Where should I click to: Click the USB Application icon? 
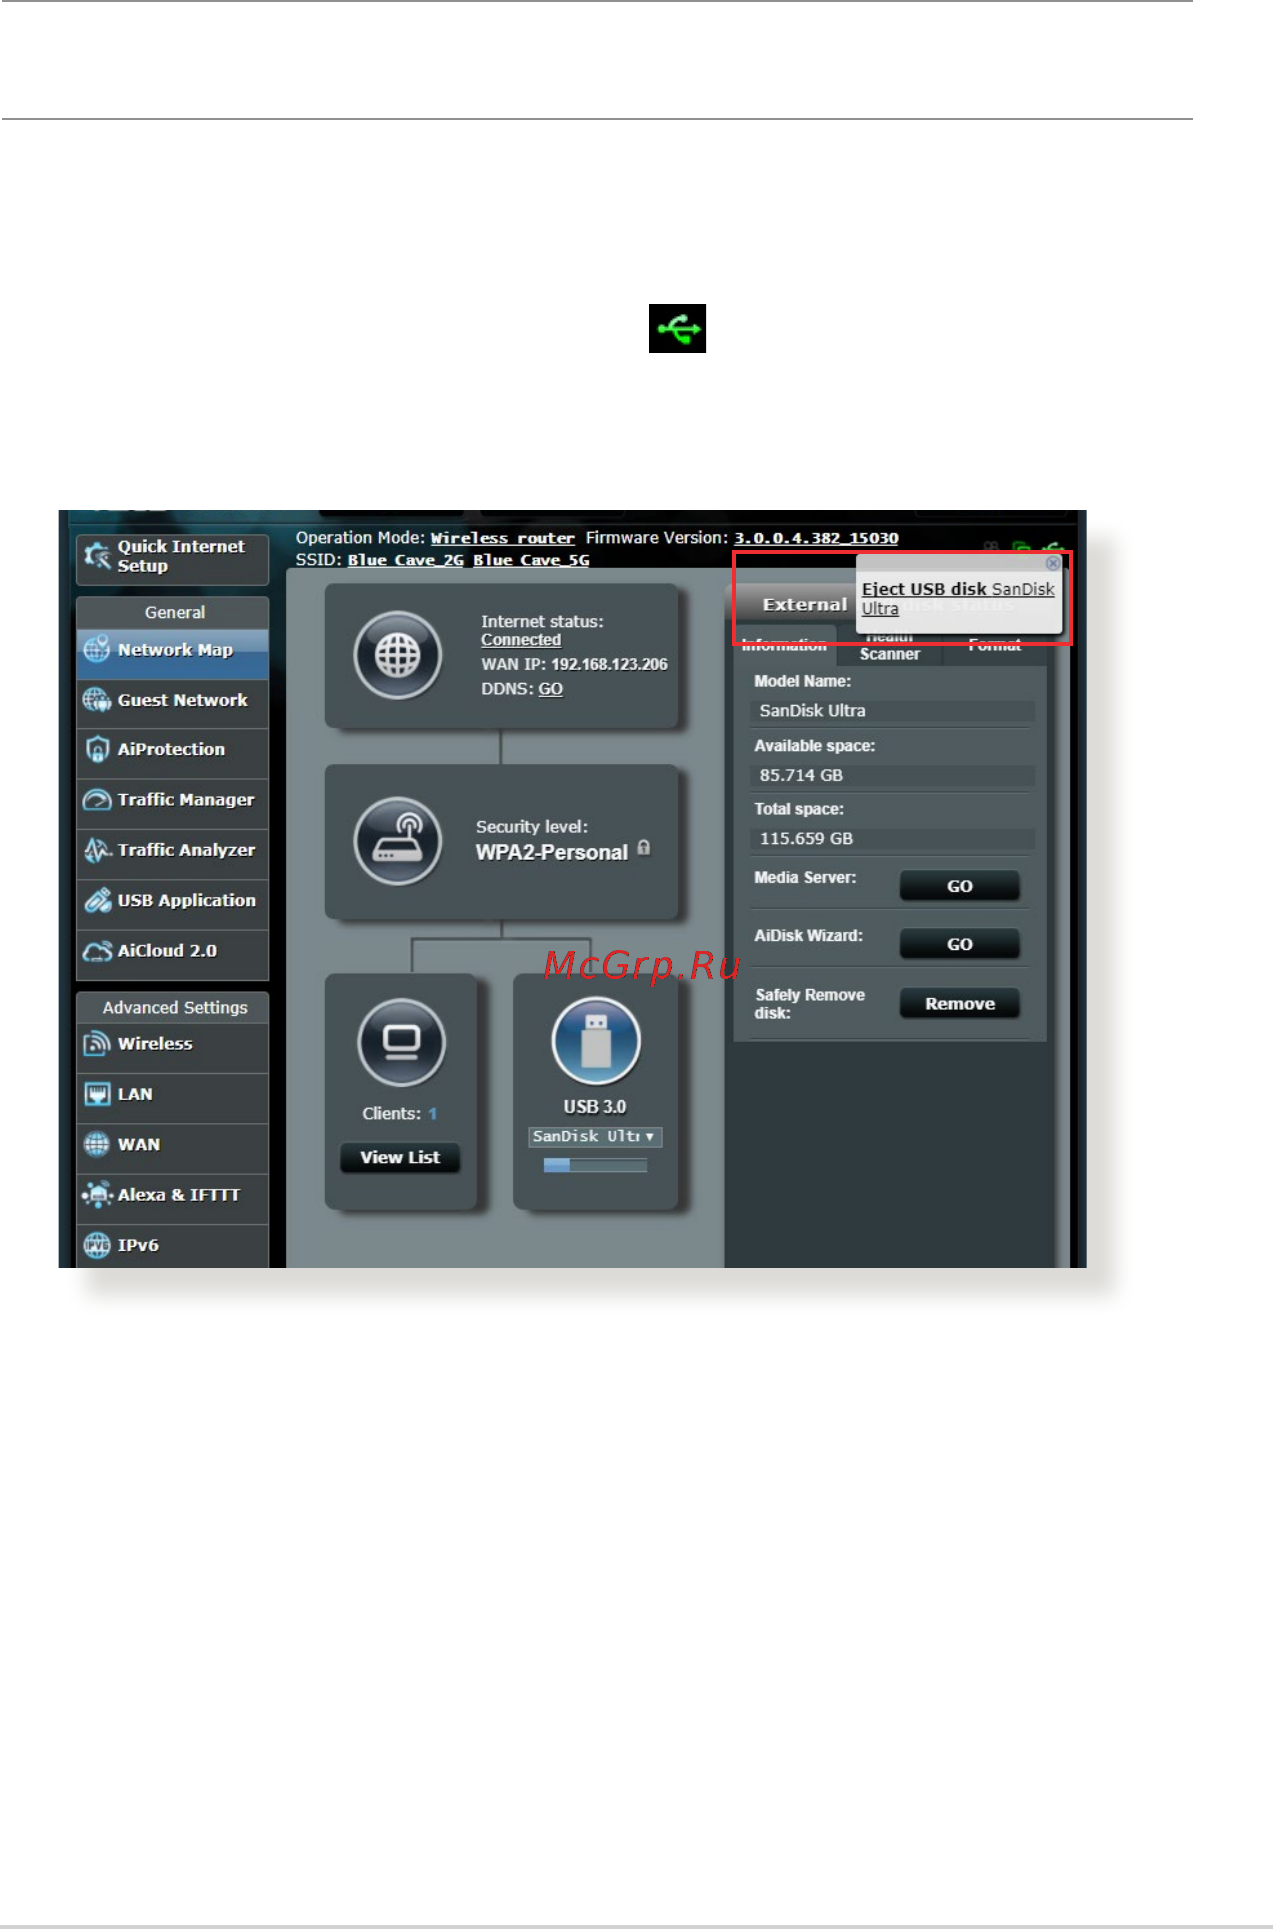pos(97,900)
